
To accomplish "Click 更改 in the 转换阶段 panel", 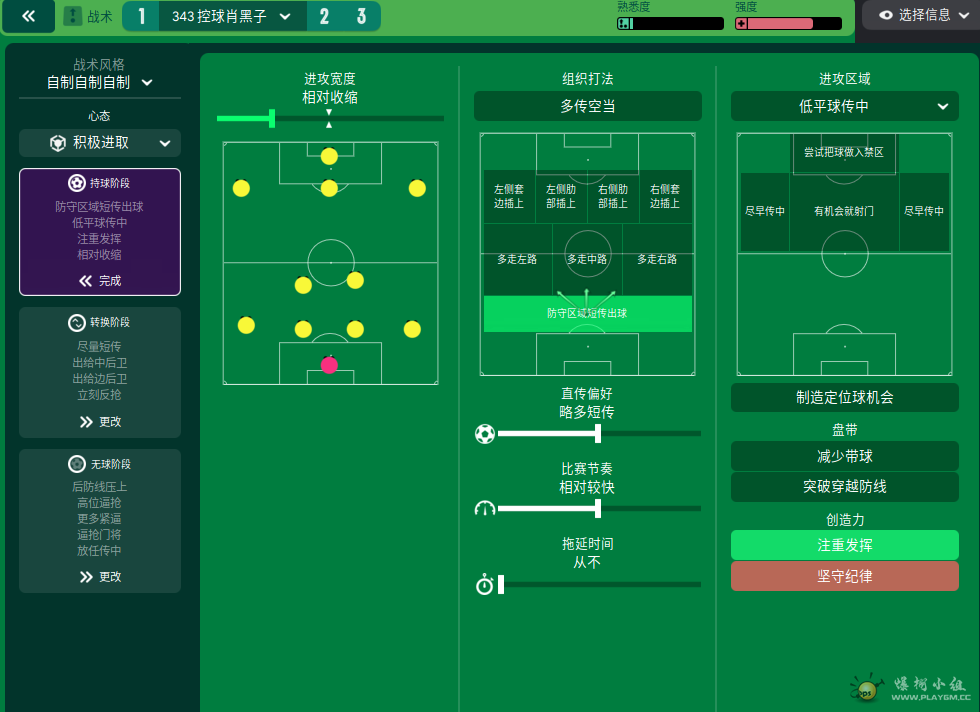I will (x=100, y=422).
